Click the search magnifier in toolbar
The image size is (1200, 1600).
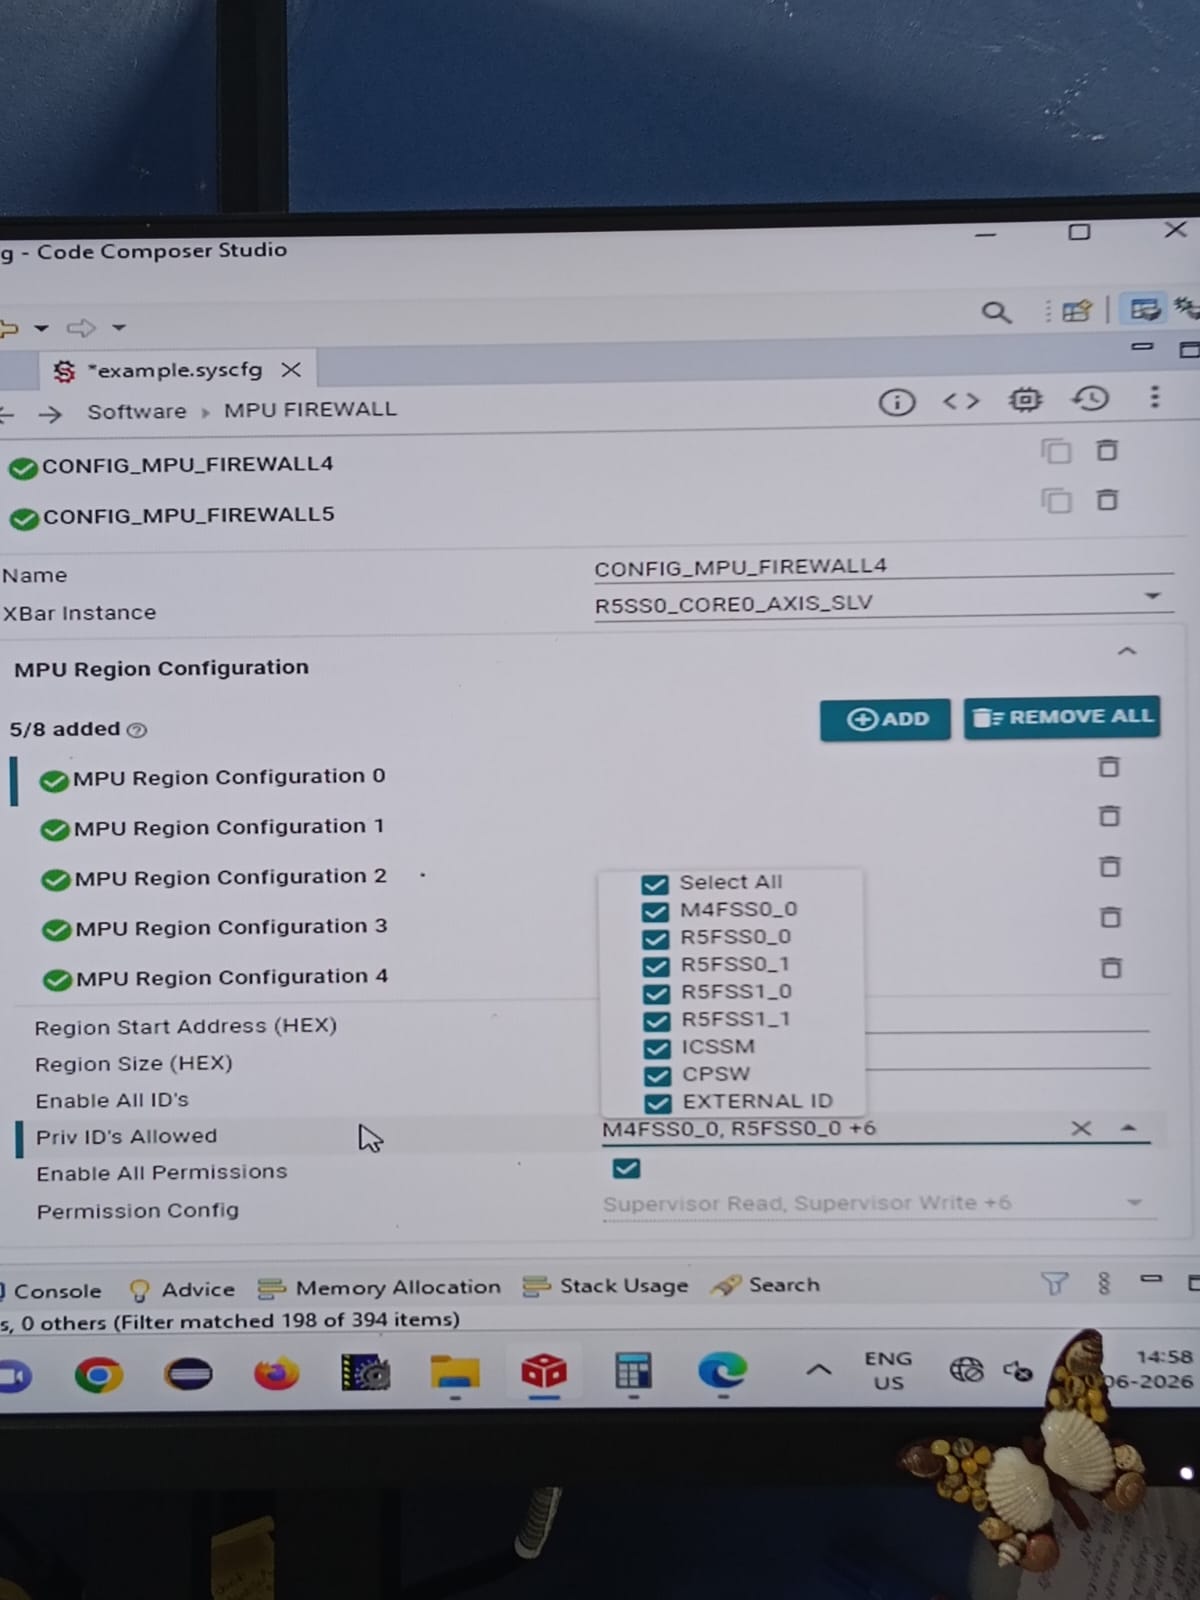(x=996, y=313)
